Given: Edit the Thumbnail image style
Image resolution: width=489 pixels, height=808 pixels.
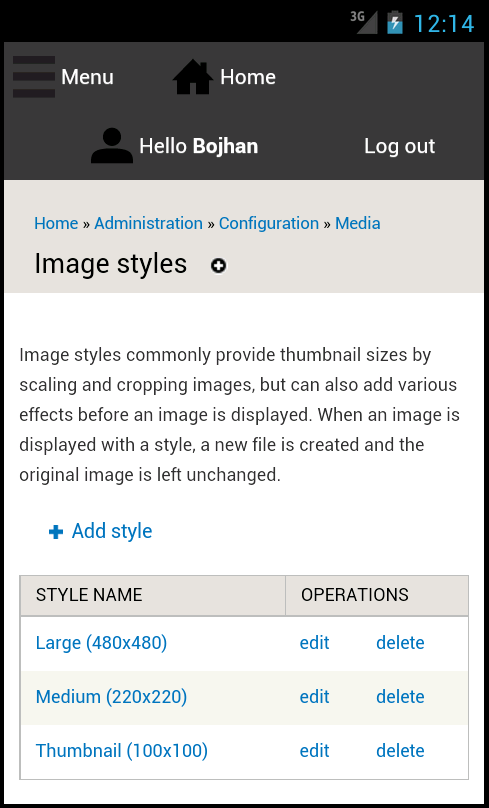Looking at the screenshot, I should (314, 751).
